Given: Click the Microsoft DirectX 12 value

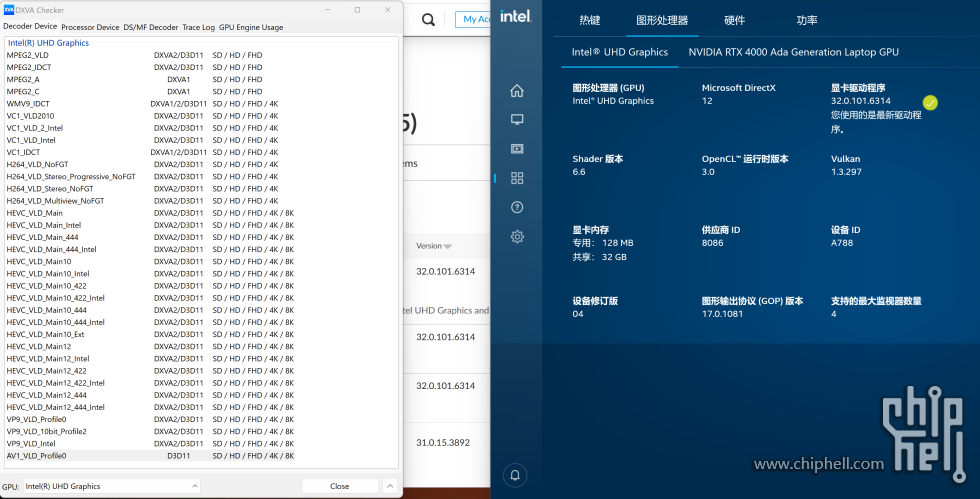Looking at the screenshot, I should 707,101.
